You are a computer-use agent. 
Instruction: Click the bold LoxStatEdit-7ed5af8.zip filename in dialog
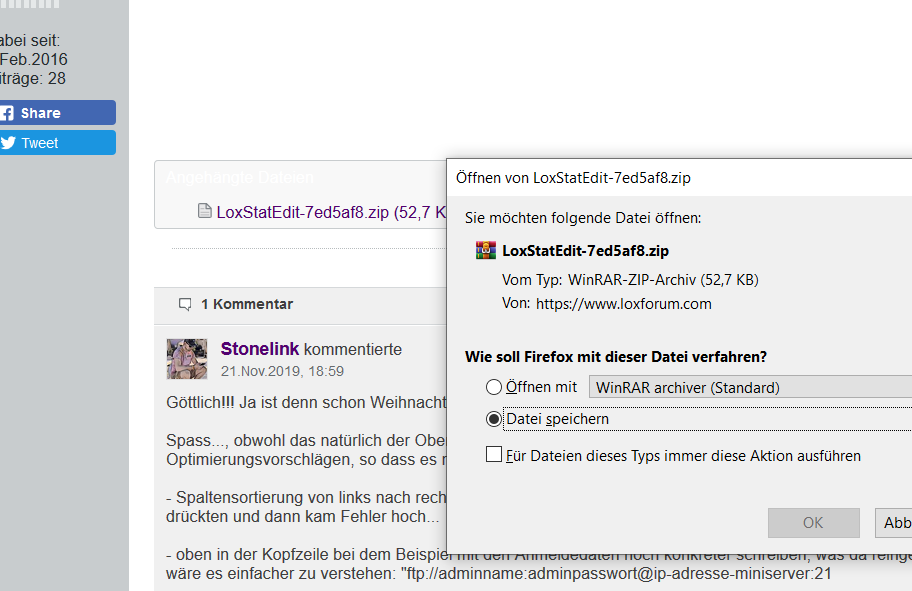[585, 251]
